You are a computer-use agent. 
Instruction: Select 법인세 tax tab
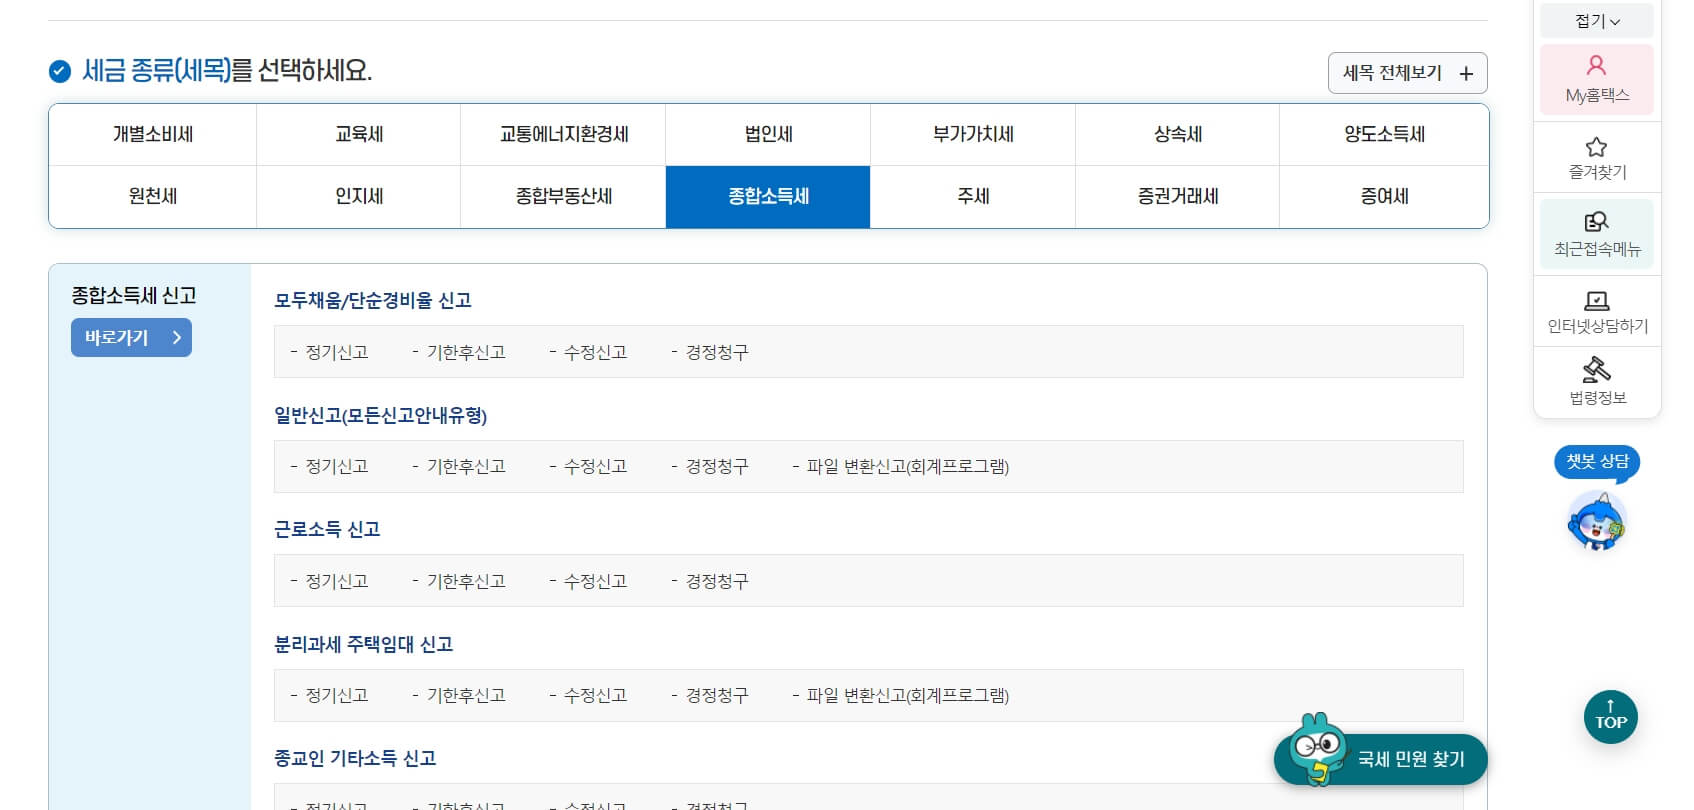coord(768,134)
